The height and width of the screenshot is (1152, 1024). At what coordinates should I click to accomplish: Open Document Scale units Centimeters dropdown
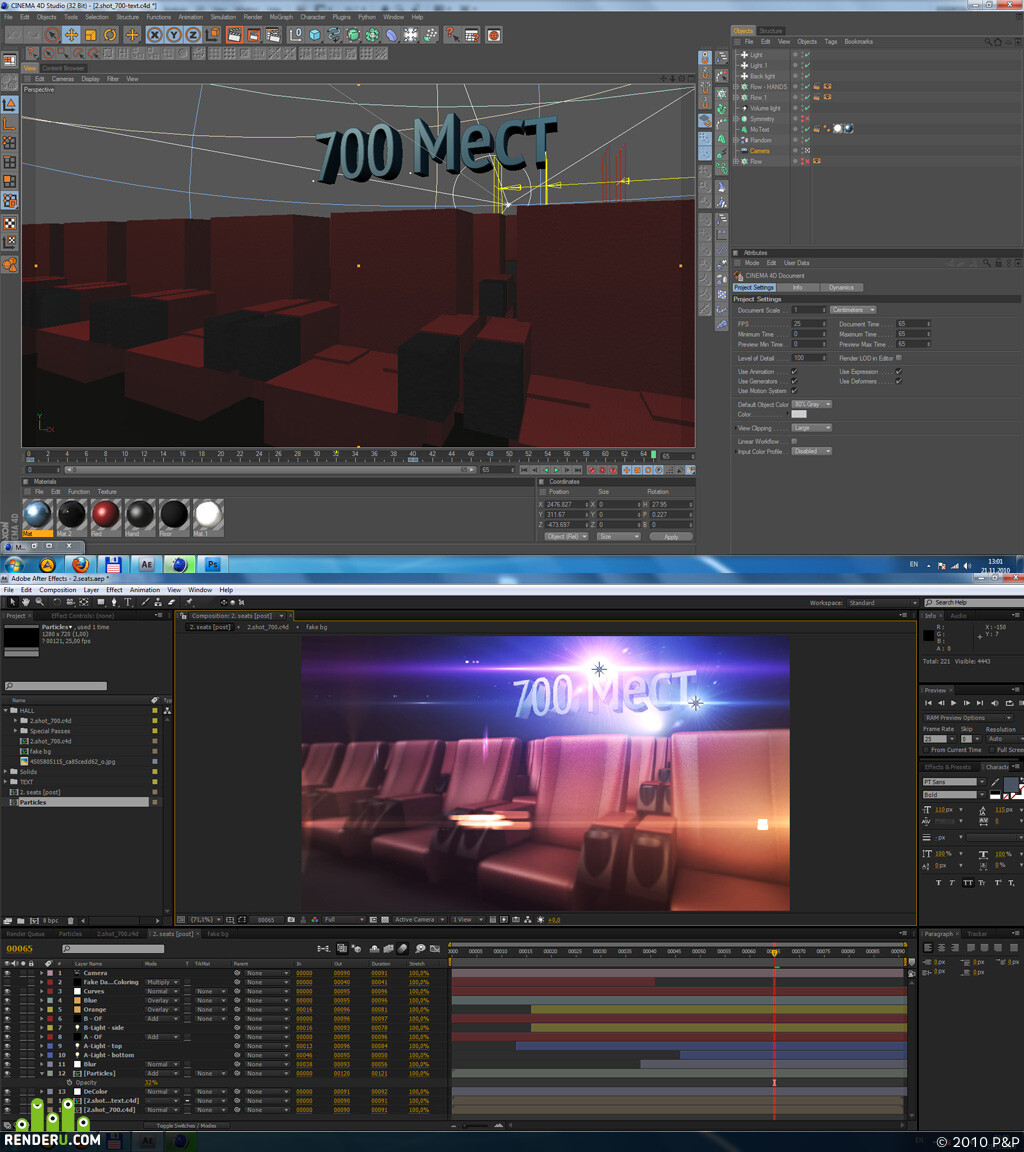(x=853, y=310)
